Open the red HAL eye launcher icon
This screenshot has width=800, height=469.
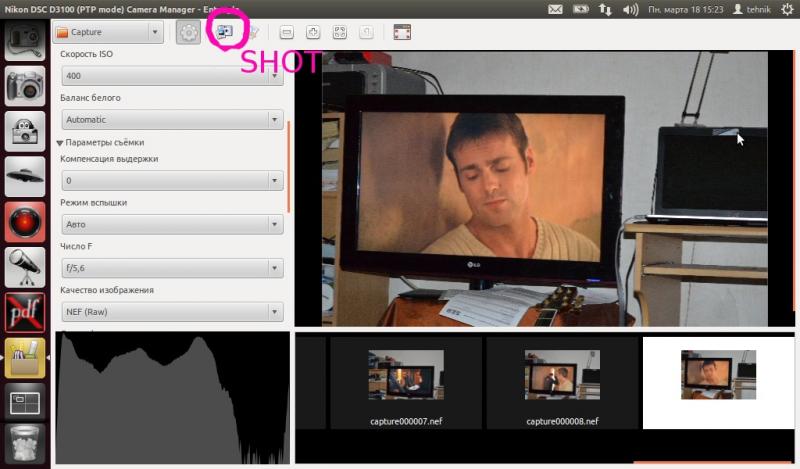24,222
